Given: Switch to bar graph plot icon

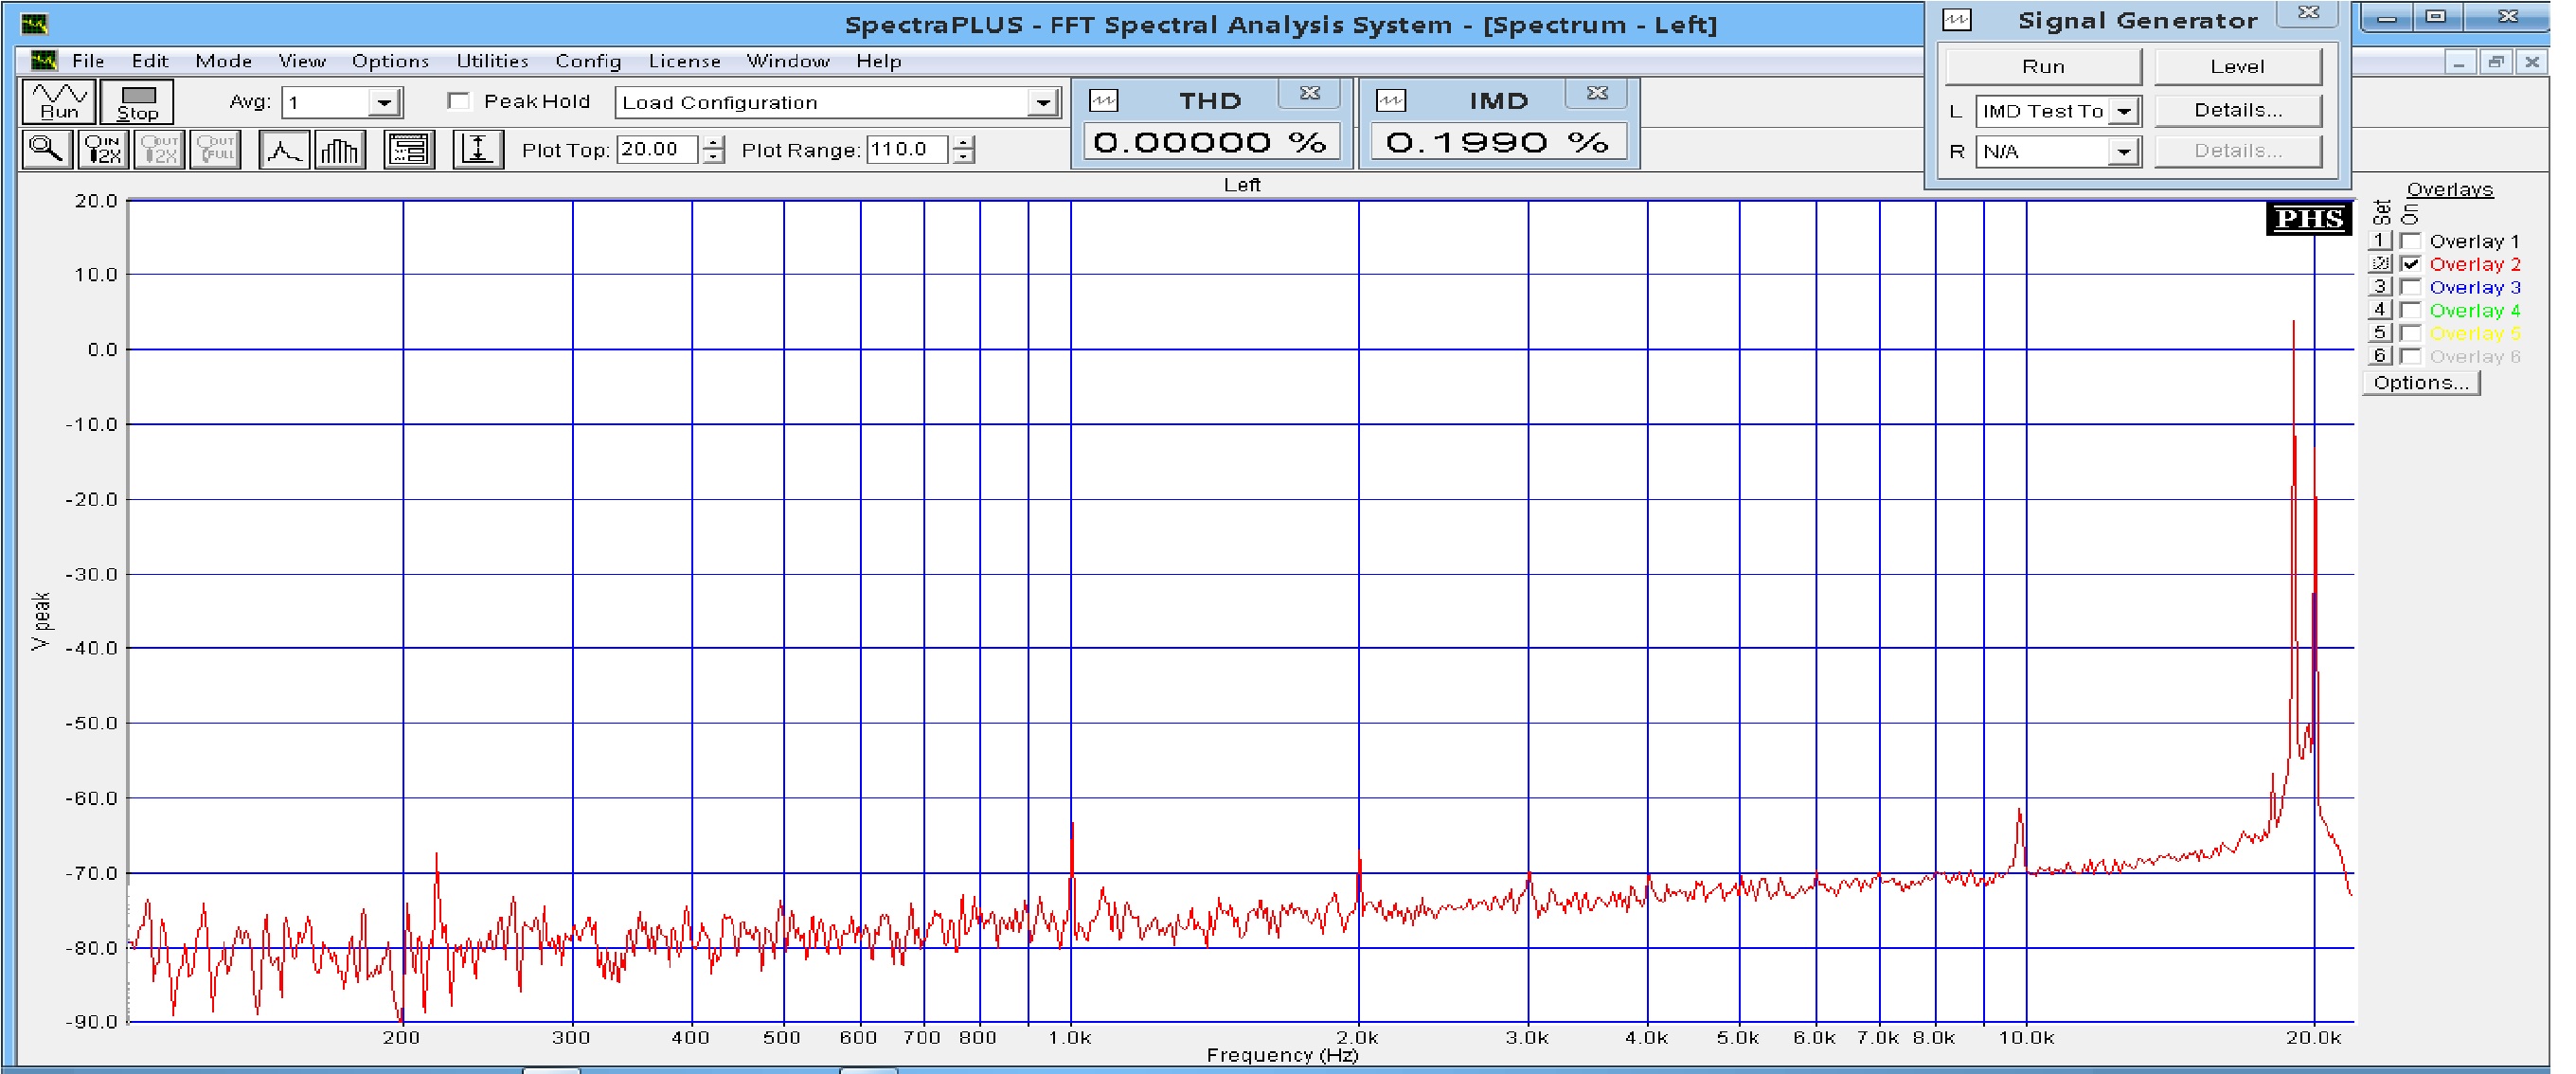Looking at the screenshot, I should [340, 150].
